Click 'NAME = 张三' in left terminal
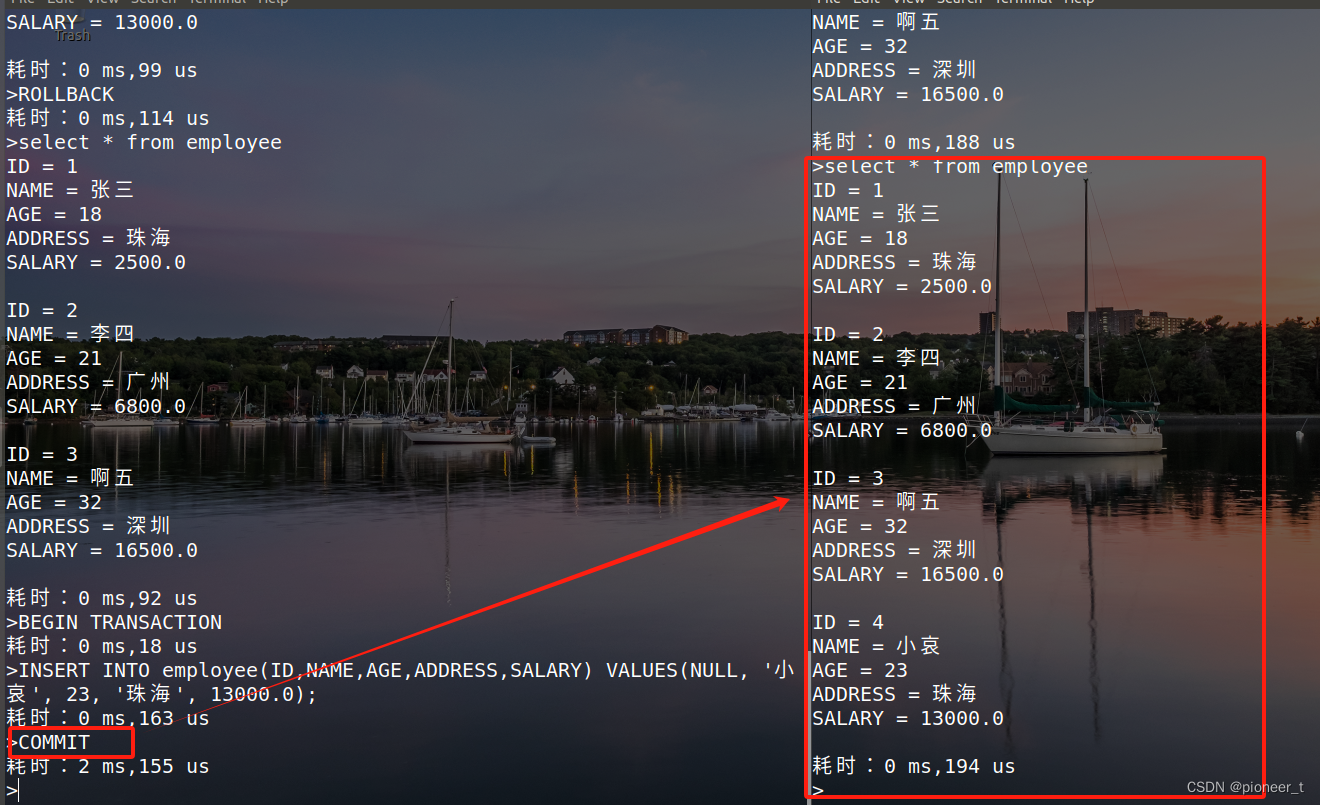The width and height of the screenshot is (1320, 805). 70,191
